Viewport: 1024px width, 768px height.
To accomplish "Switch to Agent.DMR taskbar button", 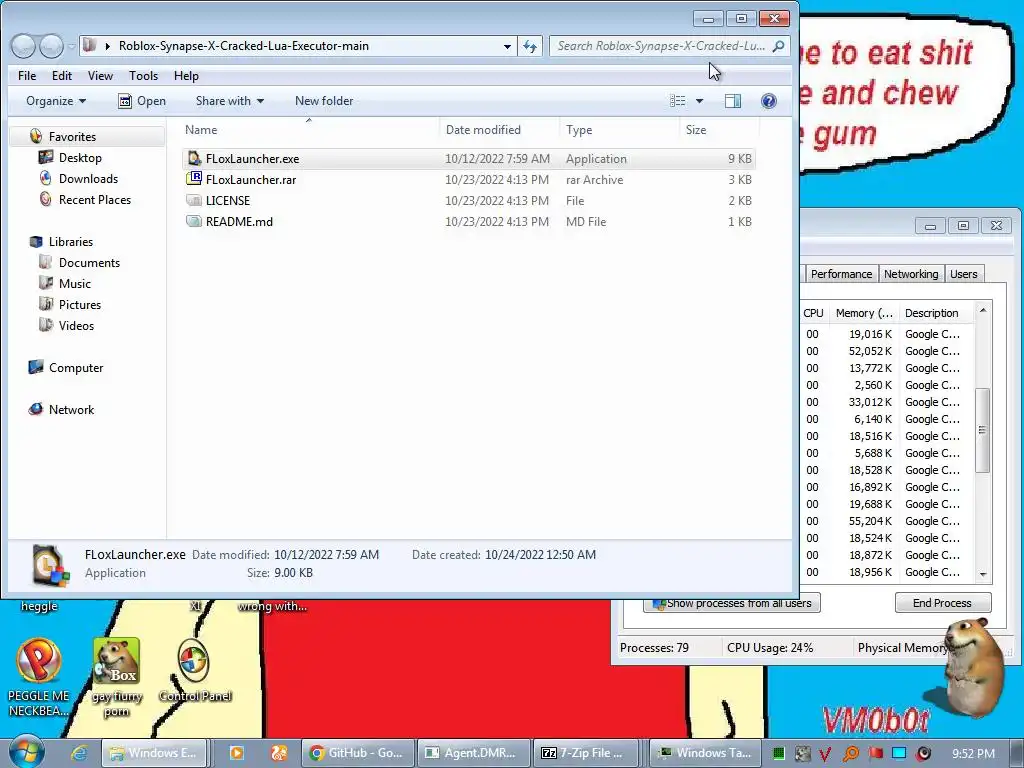I will (473, 753).
